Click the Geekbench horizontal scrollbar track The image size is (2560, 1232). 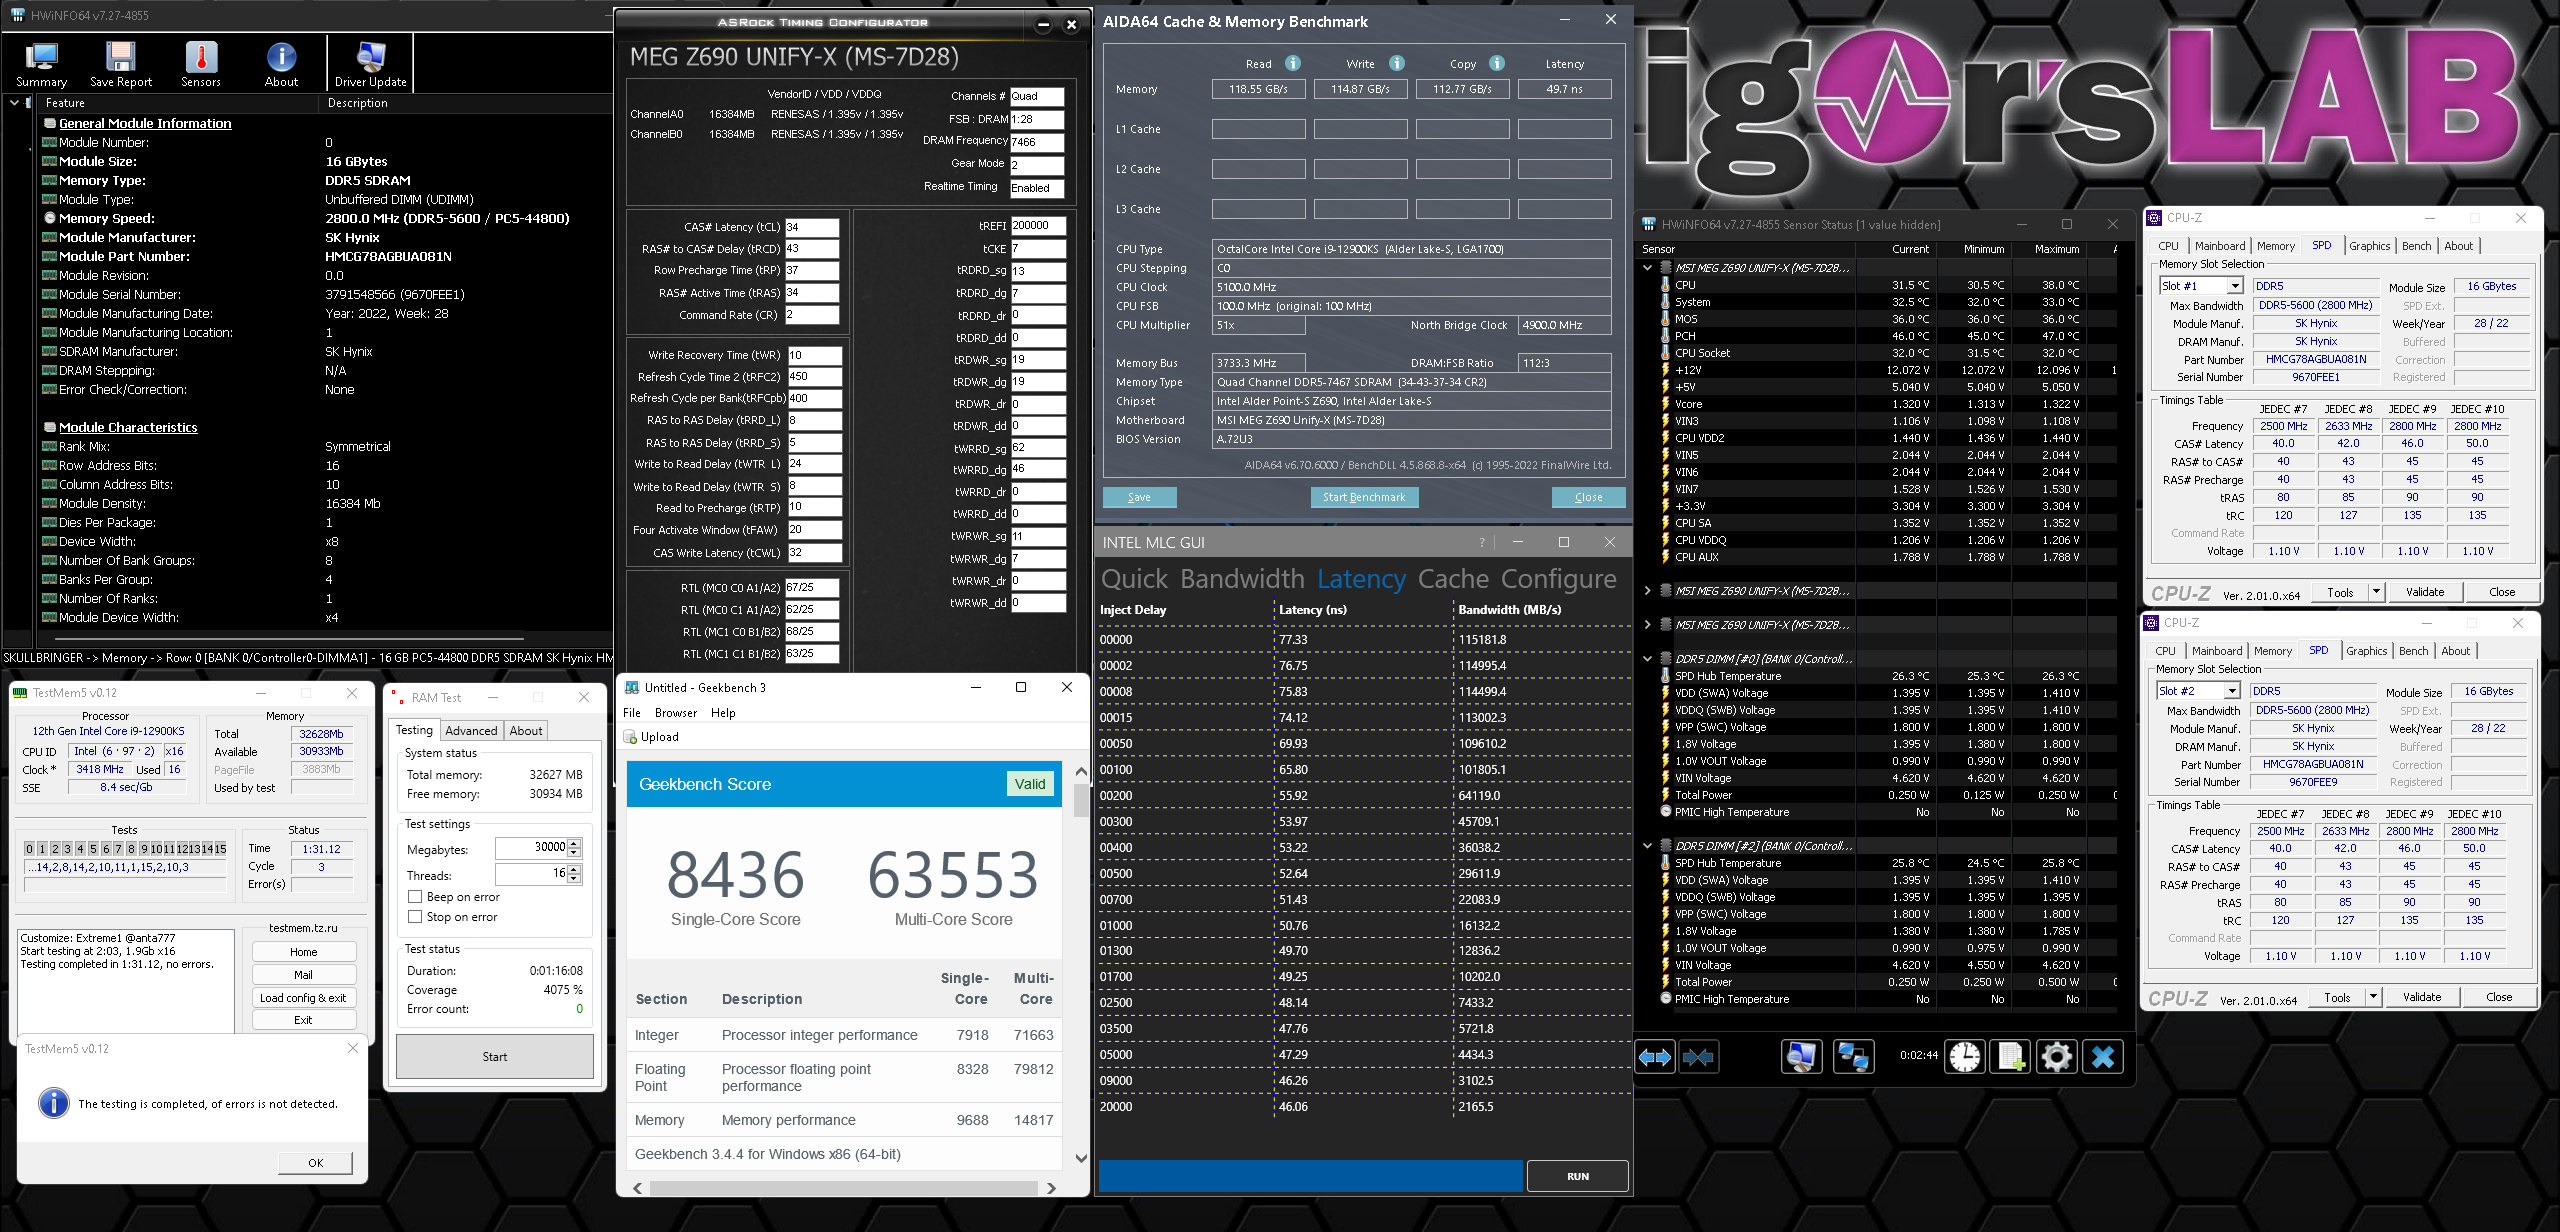point(844,1188)
